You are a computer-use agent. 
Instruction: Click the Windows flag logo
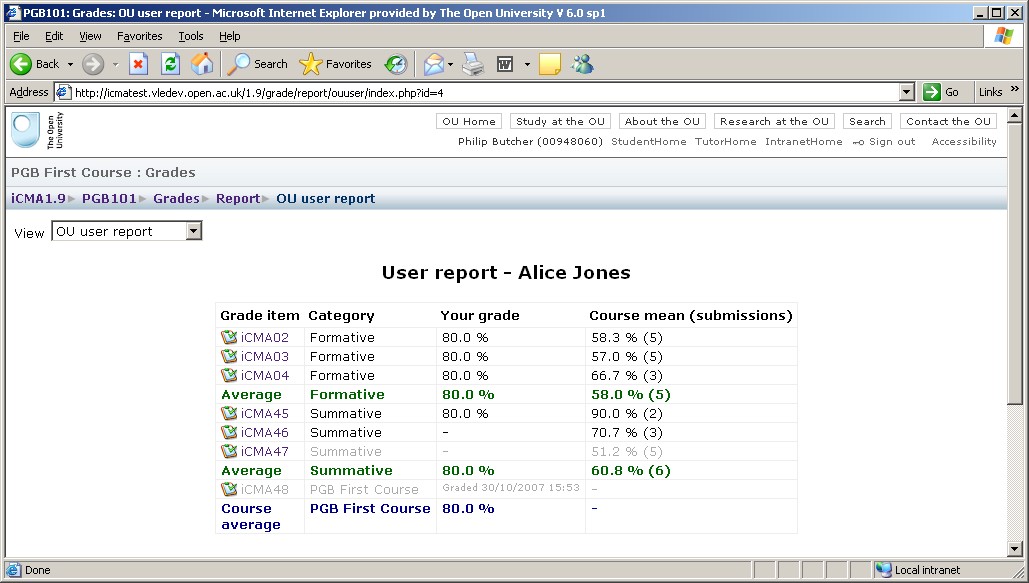click(x=1003, y=35)
